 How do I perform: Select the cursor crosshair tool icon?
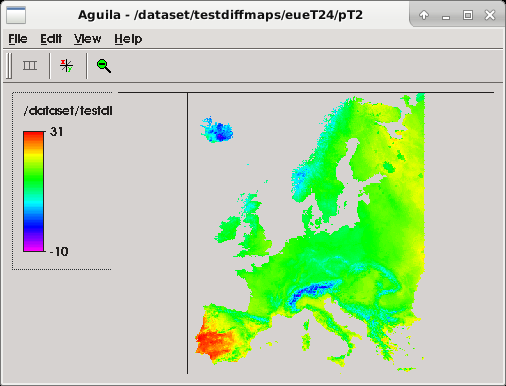[66, 65]
